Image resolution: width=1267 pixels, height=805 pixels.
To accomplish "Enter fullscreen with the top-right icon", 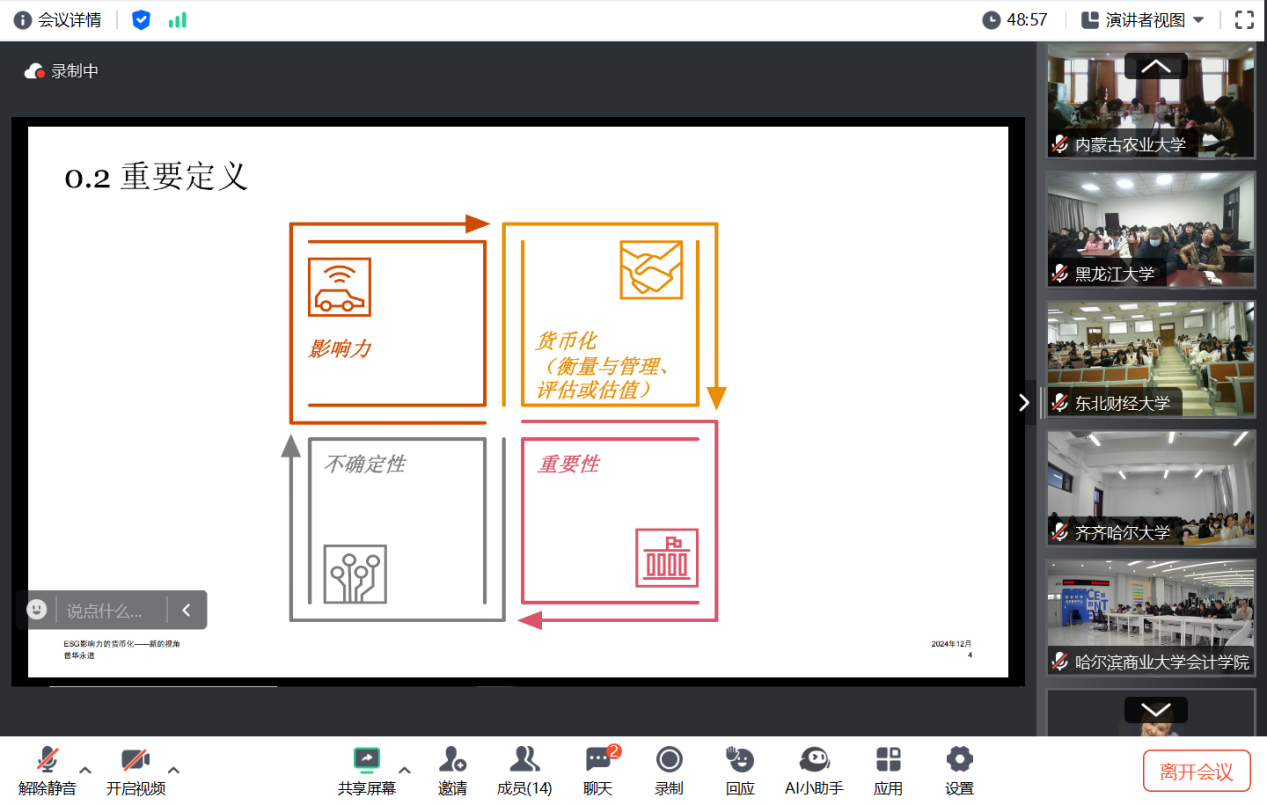I will [1244, 20].
